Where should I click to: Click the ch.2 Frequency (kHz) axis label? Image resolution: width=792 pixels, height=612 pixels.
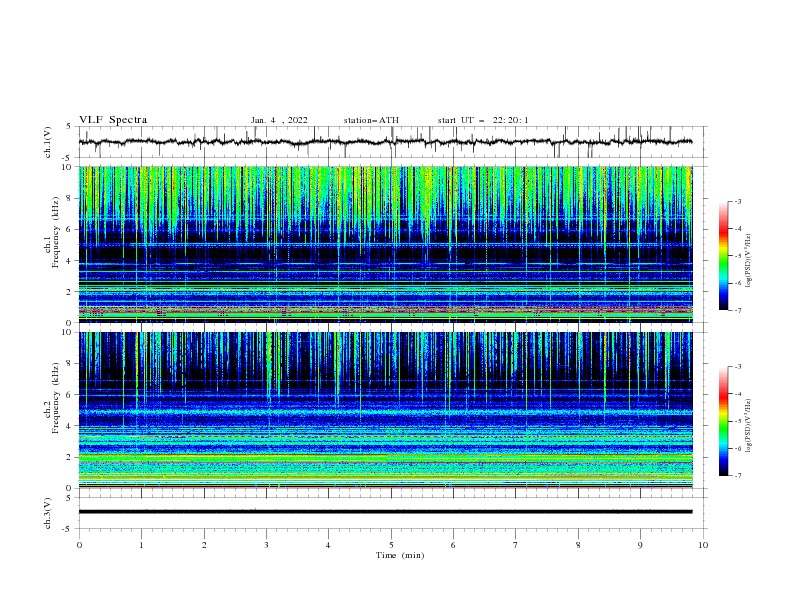pos(52,398)
